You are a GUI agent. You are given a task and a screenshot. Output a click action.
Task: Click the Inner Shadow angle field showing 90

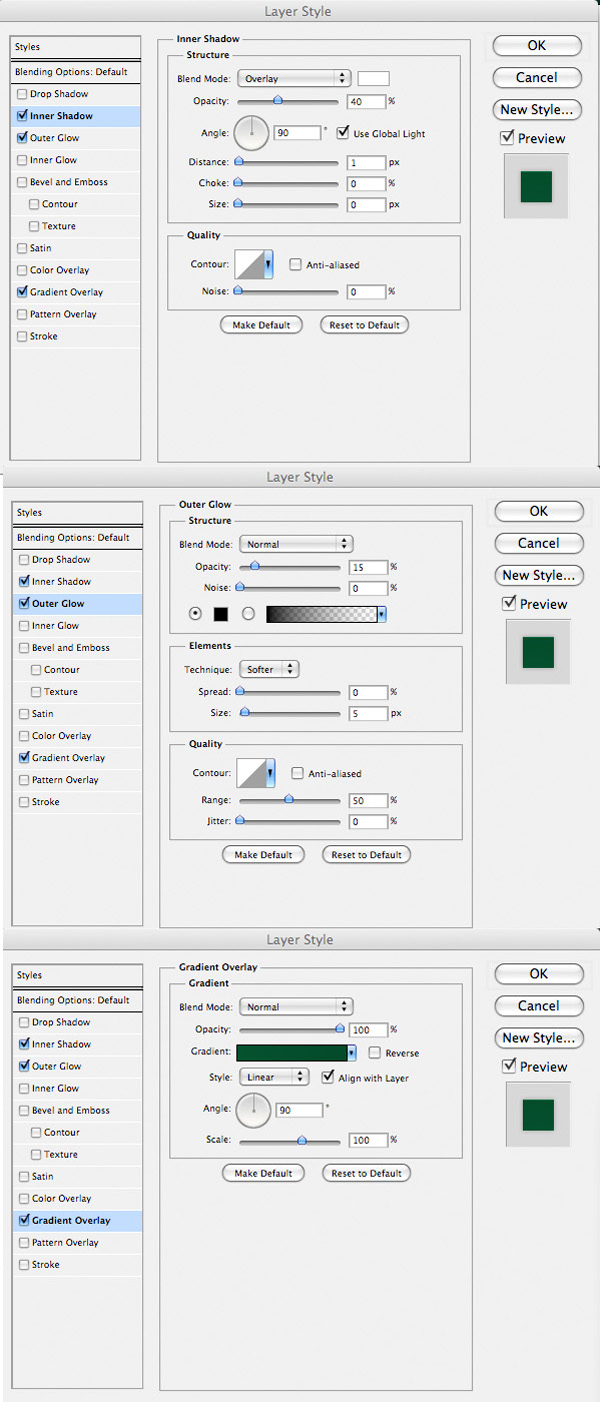click(297, 132)
